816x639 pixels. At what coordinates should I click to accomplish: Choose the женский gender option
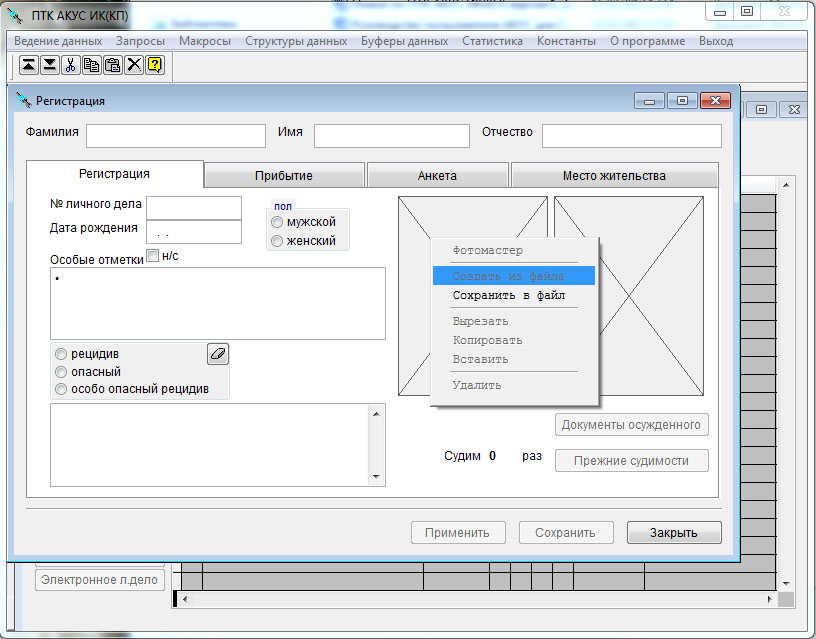click(277, 241)
